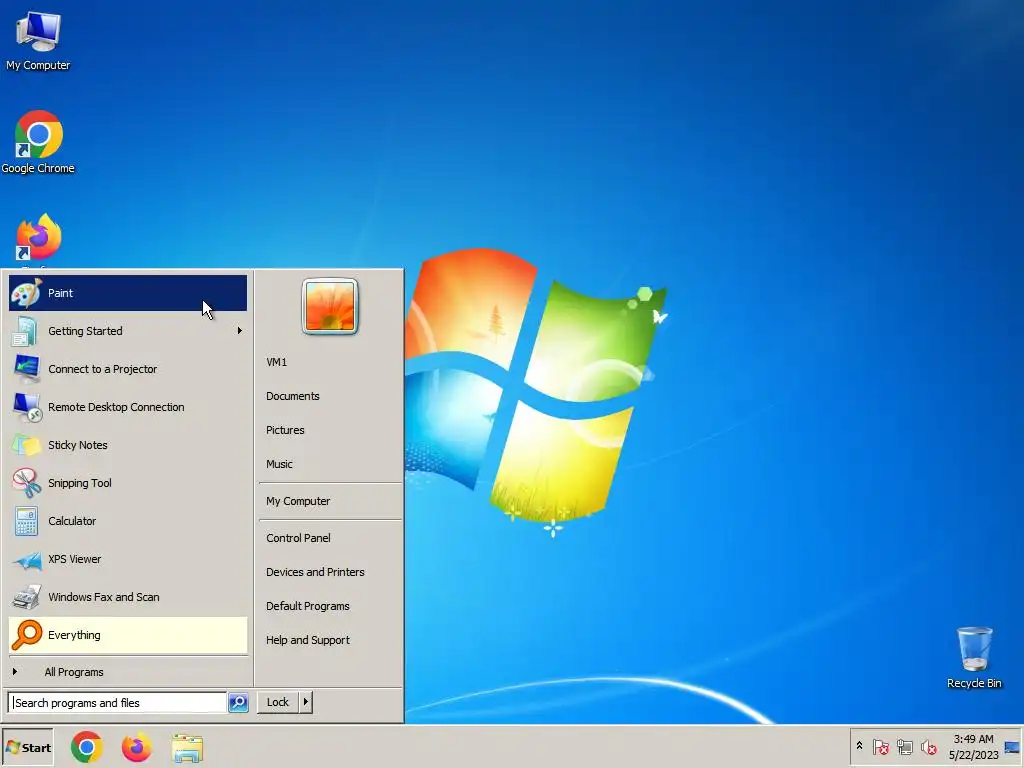The image size is (1024, 768).
Task: Click the Sticky Notes icon
Action: [26, 445]
